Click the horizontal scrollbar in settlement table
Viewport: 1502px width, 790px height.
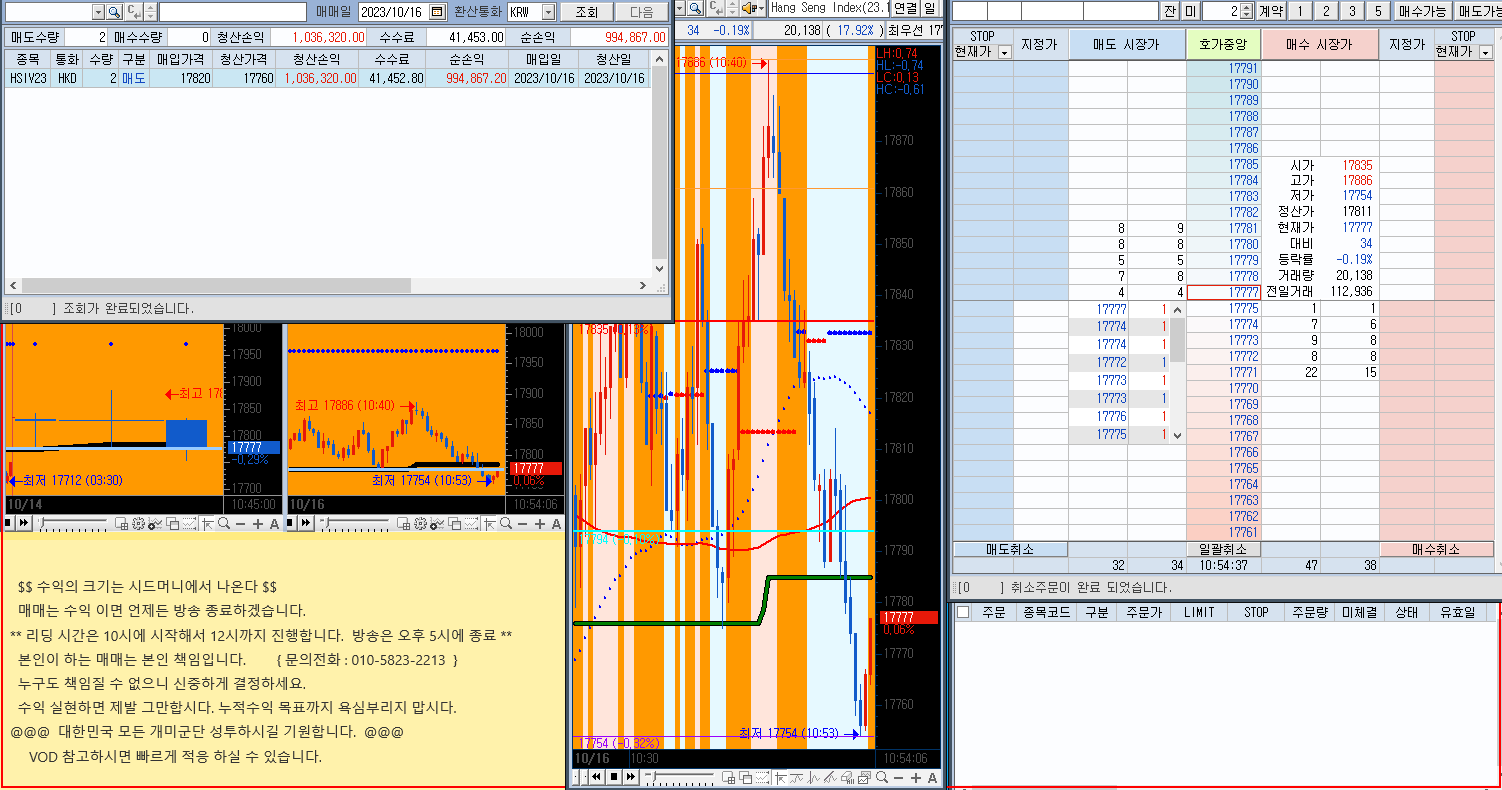329,285
